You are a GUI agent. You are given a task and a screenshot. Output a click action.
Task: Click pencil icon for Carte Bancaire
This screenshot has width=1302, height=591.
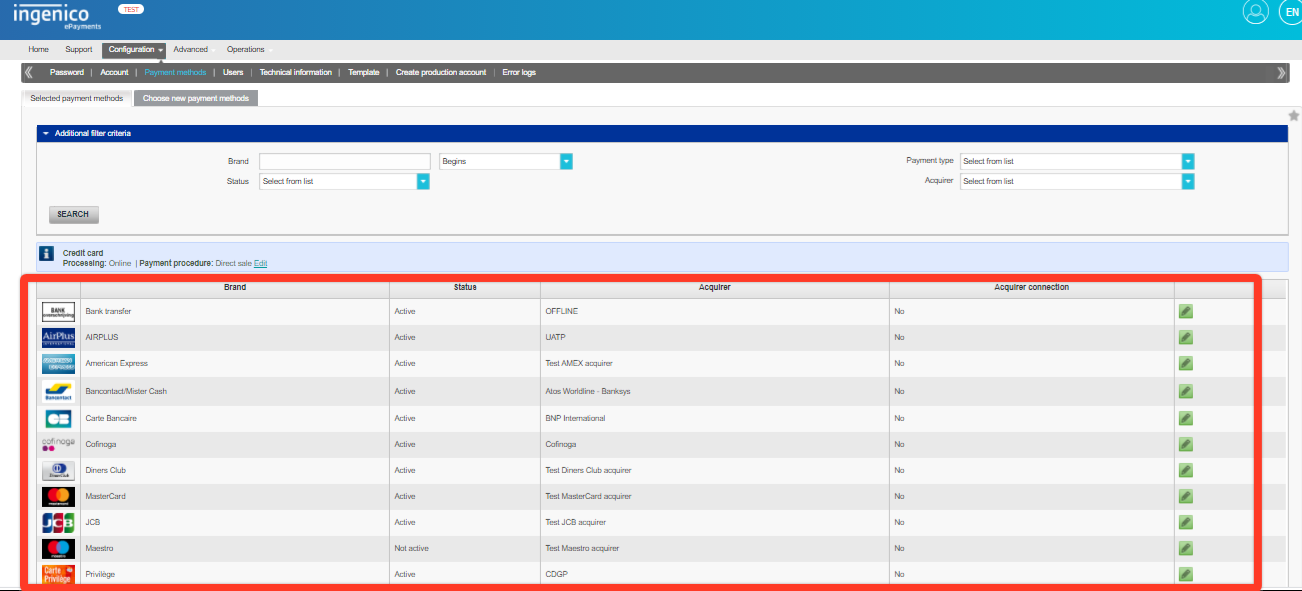[x=1186, y=418]
